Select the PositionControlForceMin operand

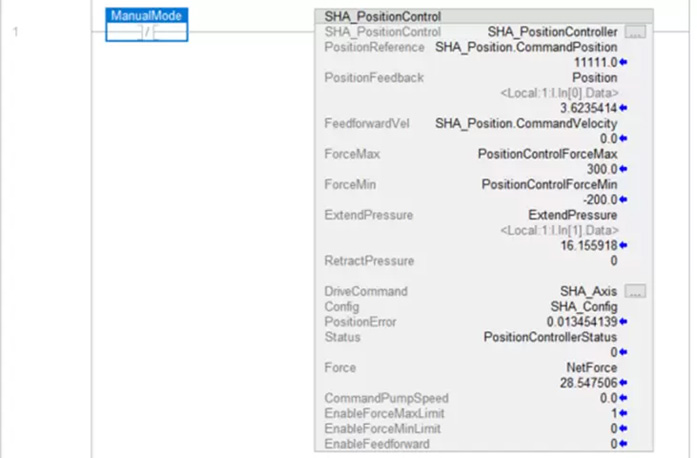549,185
